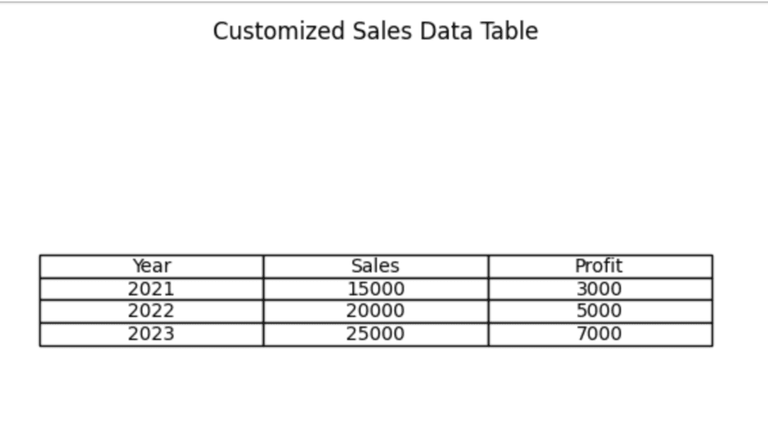Image resolution: width=768 pixels, height=422 pixels.
Task: Click the Profit column header cell
Action: pyautogui.click(x=599, y=266)
